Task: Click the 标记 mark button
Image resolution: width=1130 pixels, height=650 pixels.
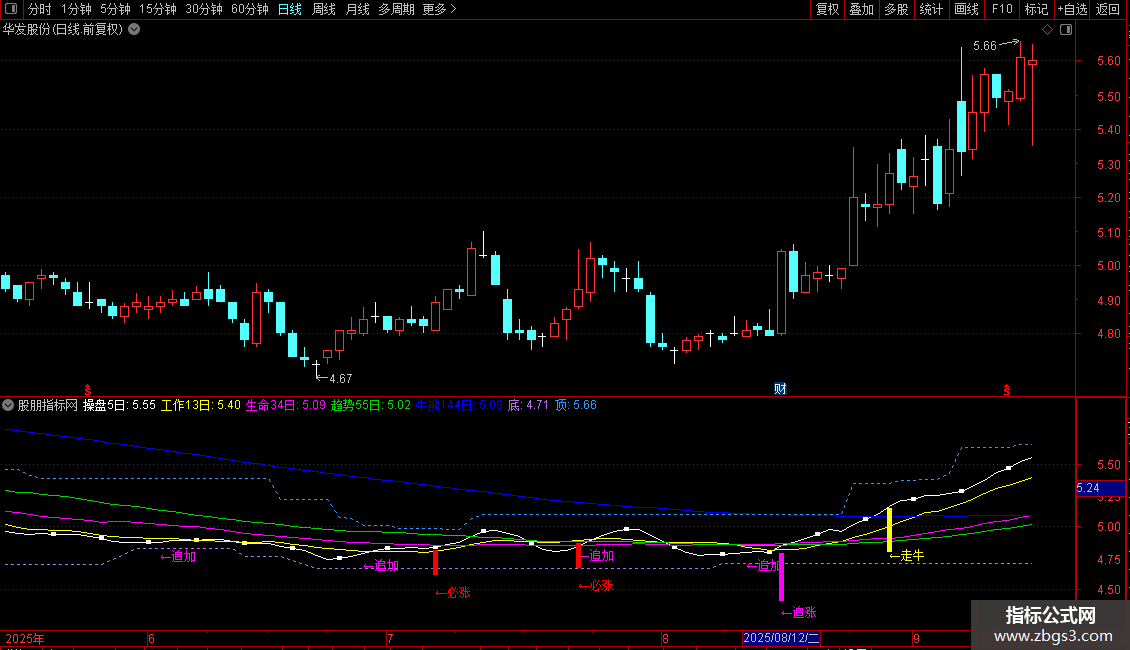Action: point(1036,9)
